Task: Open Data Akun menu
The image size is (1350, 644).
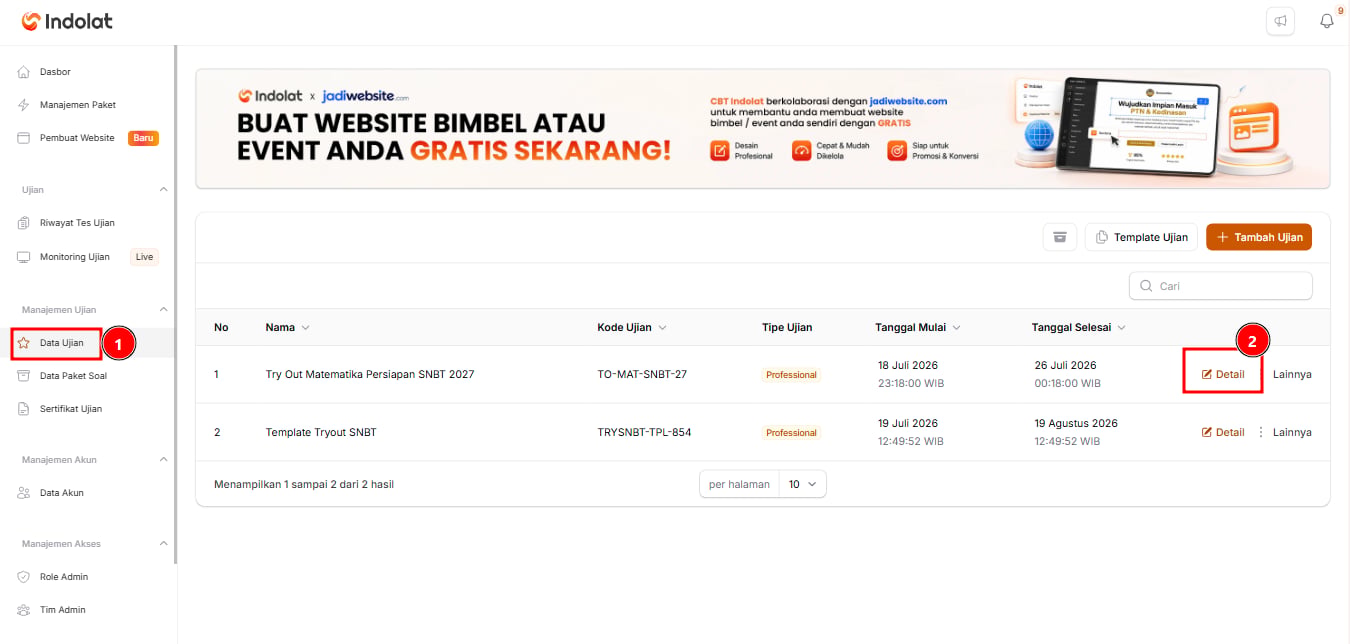Action: (x=62, y=493)
